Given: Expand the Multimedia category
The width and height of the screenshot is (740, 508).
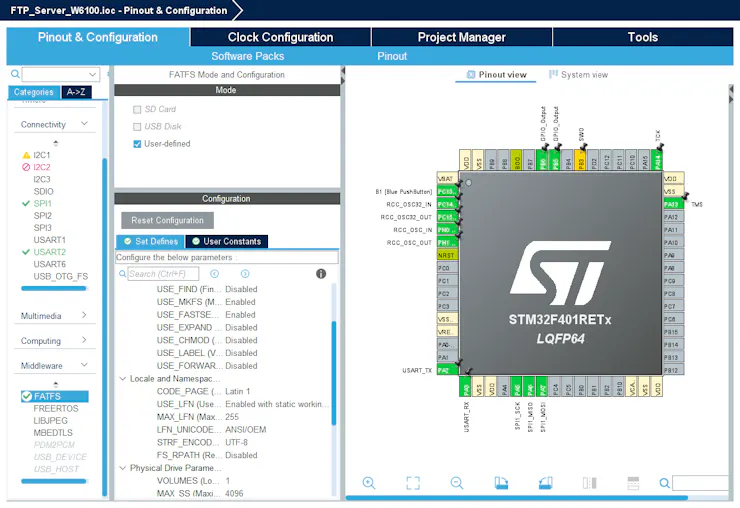Looking at the screenshot, I should tap(84, 315).
